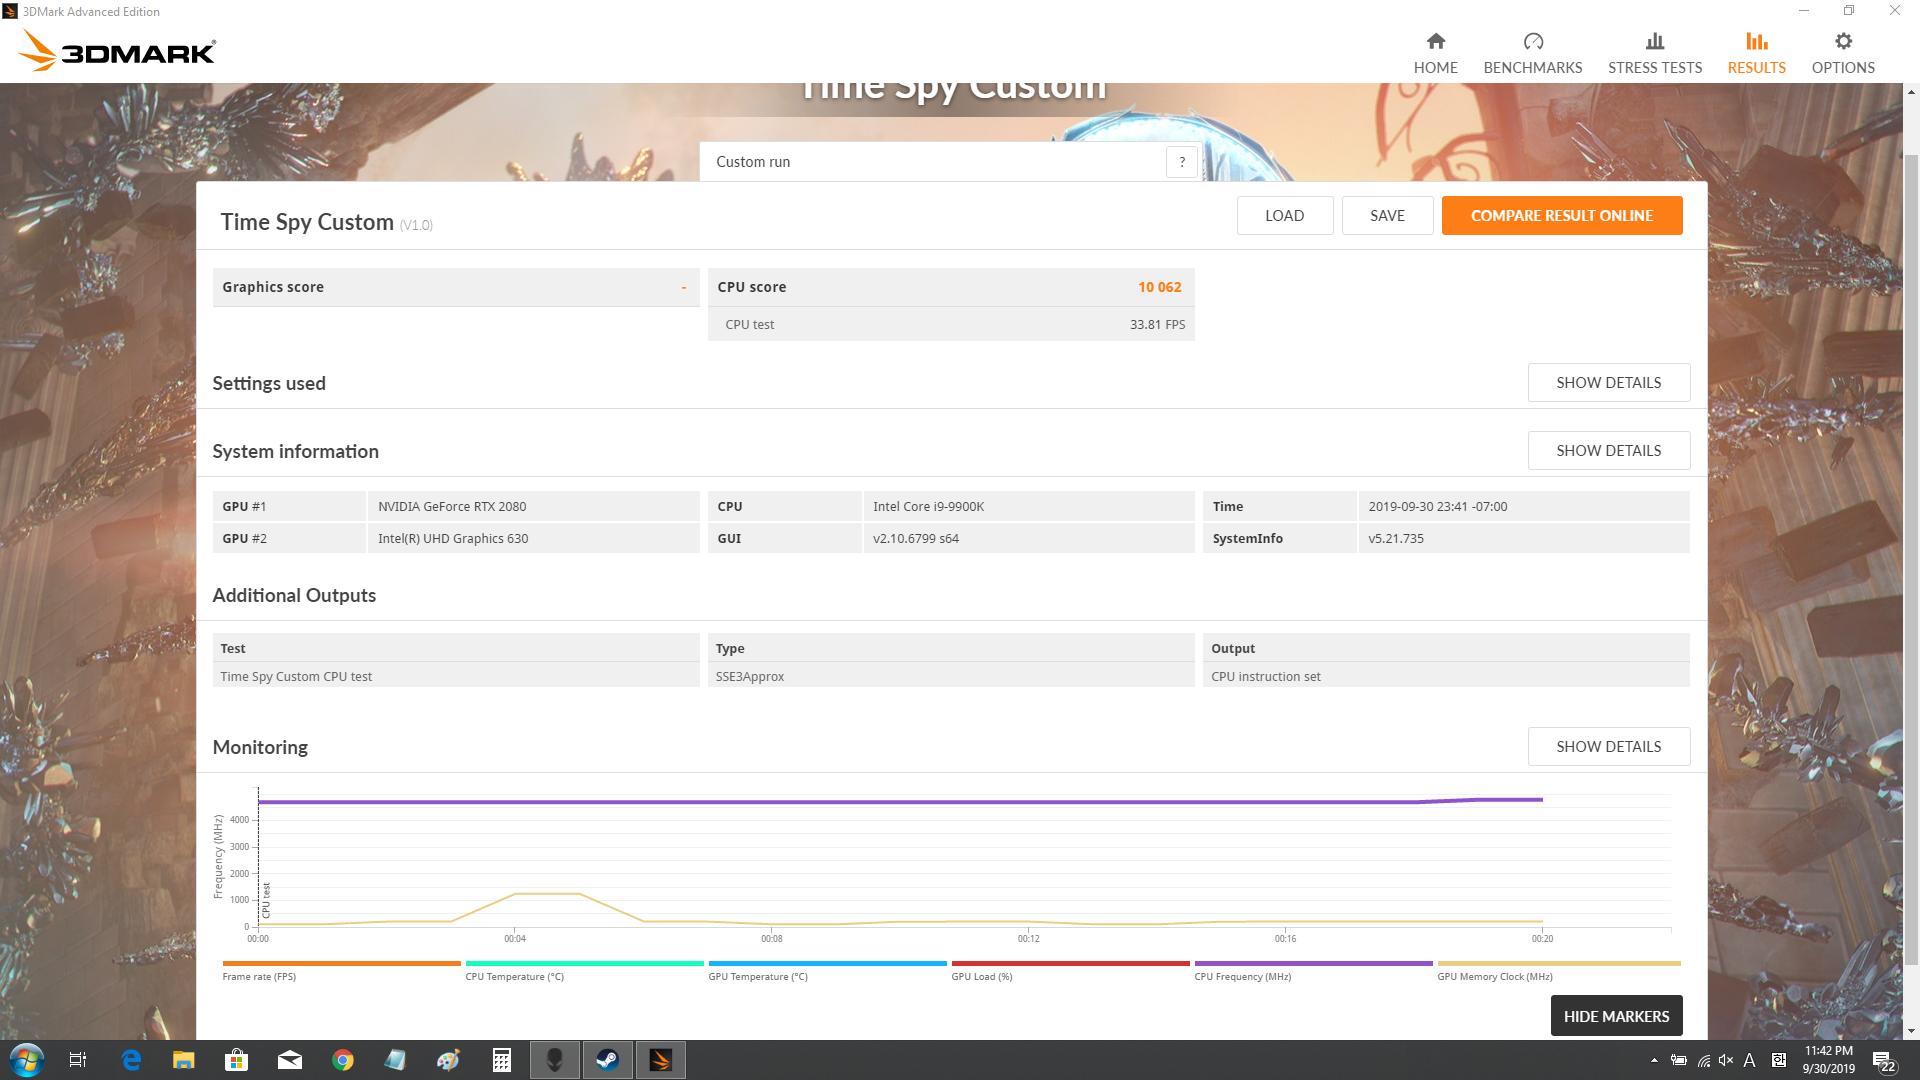
Task: Open Calculator from taskbar
Action: click(x=501, y=1060)
